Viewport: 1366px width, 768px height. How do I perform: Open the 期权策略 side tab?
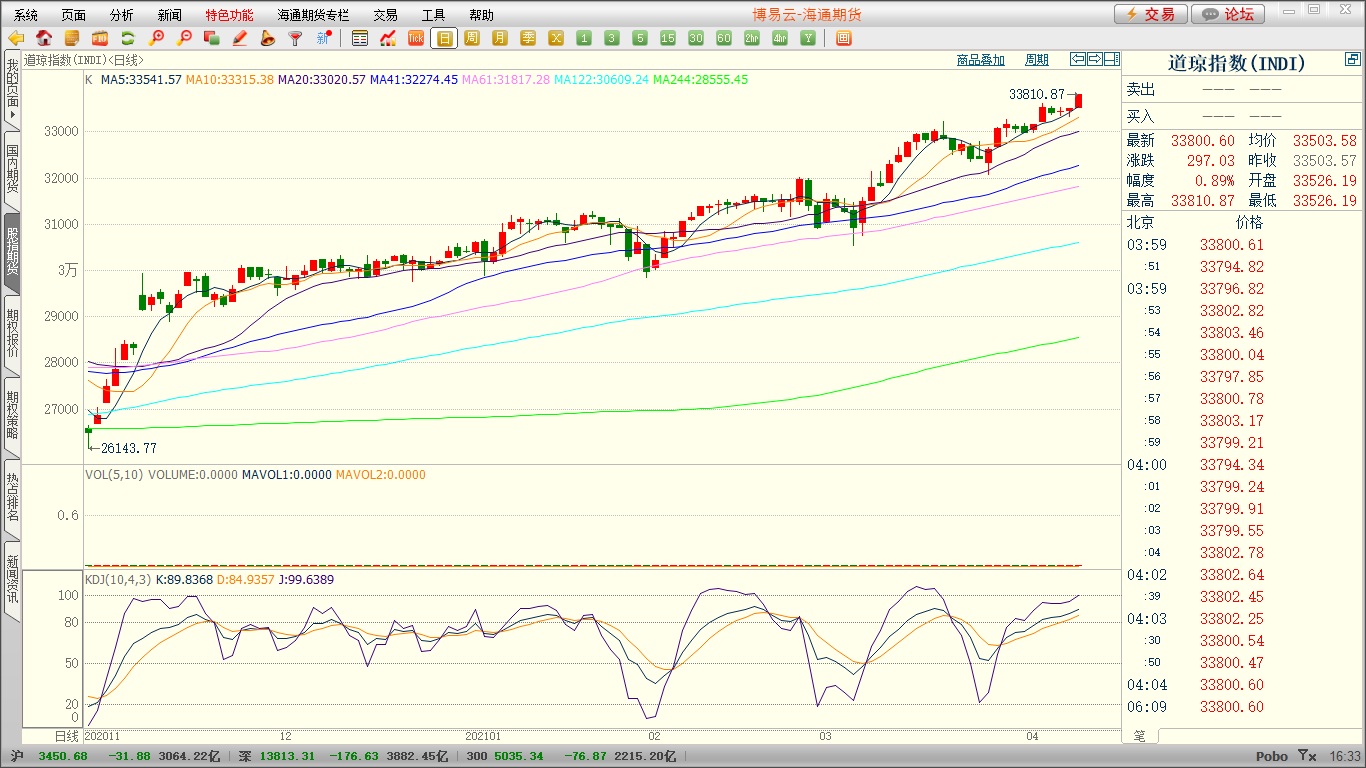click(x=12, y=415)
